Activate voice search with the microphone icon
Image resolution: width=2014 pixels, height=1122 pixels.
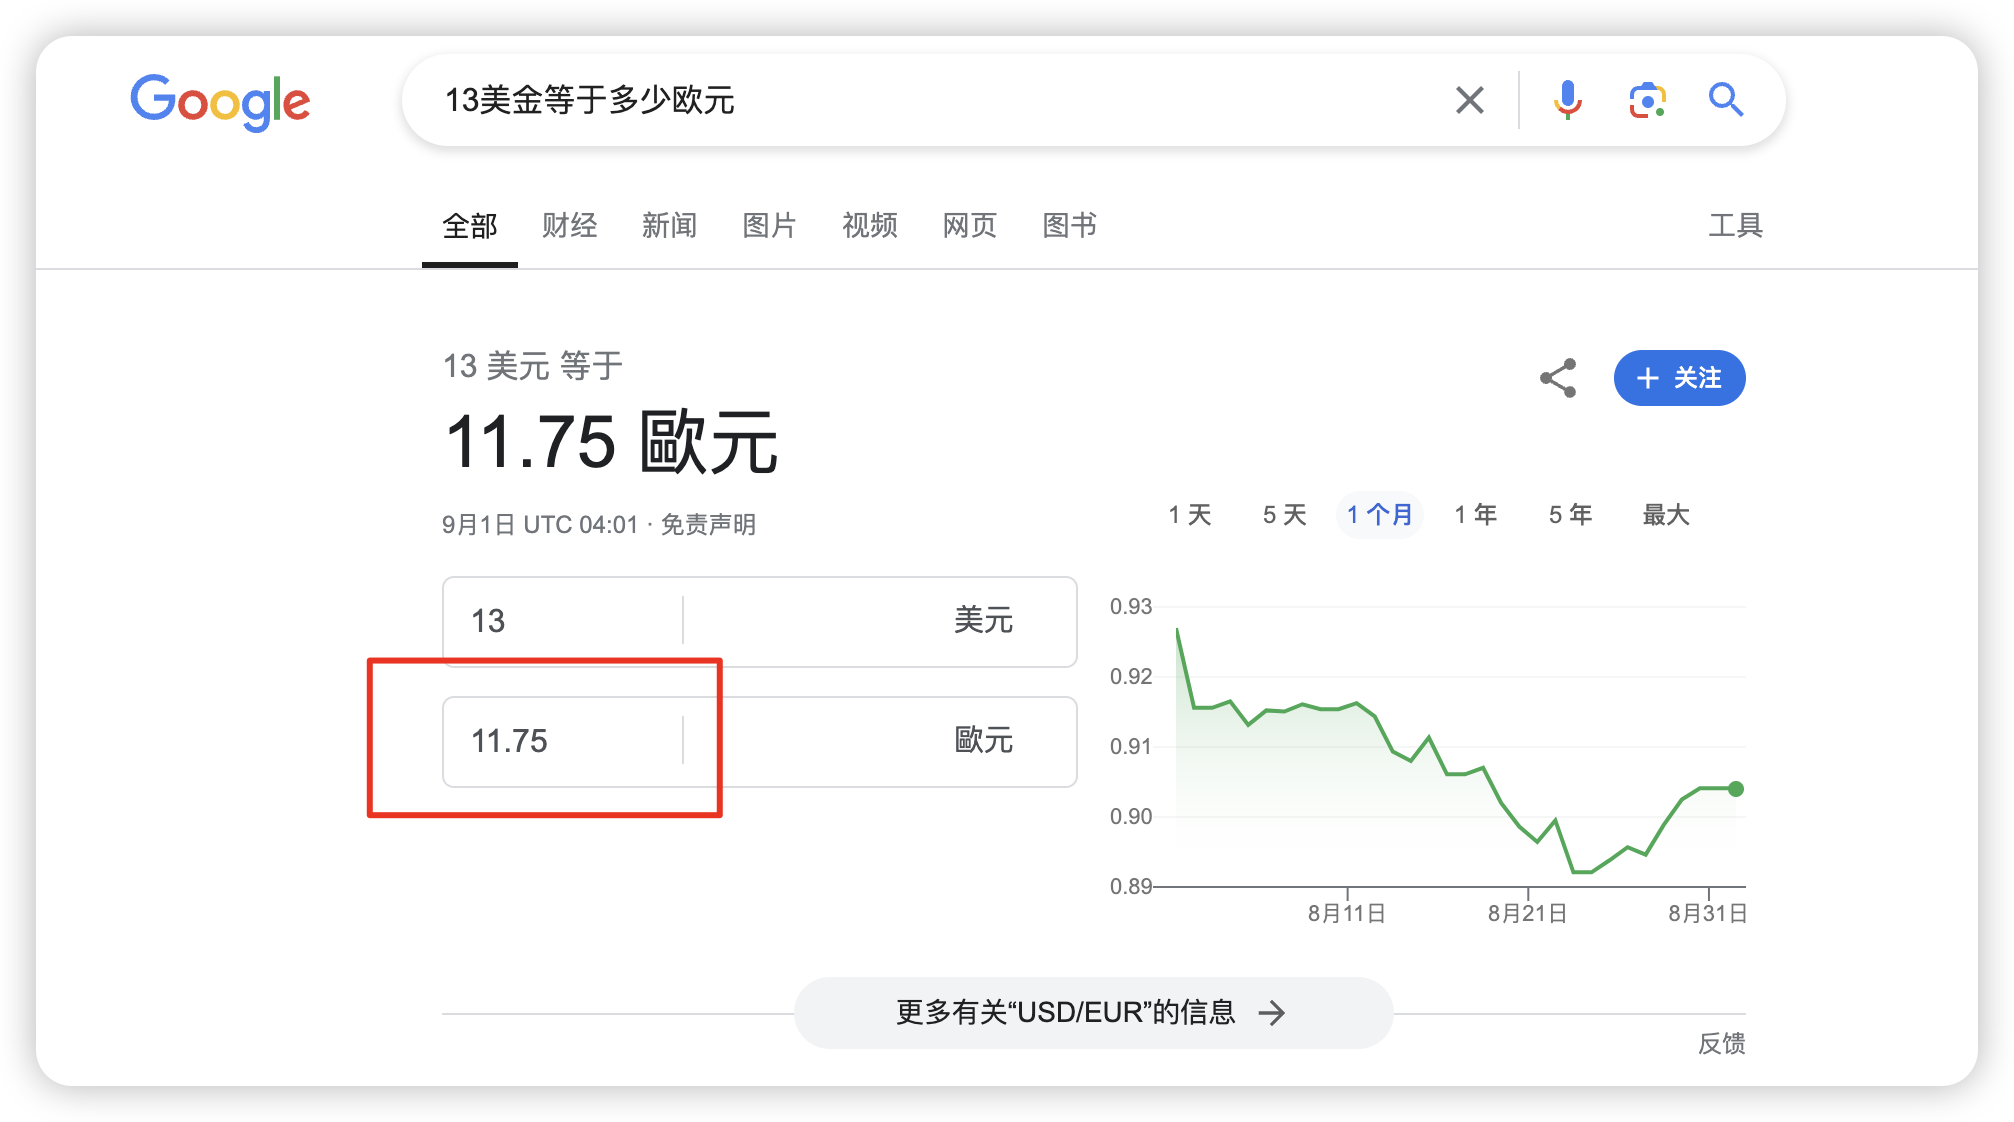coord(1568,100)
